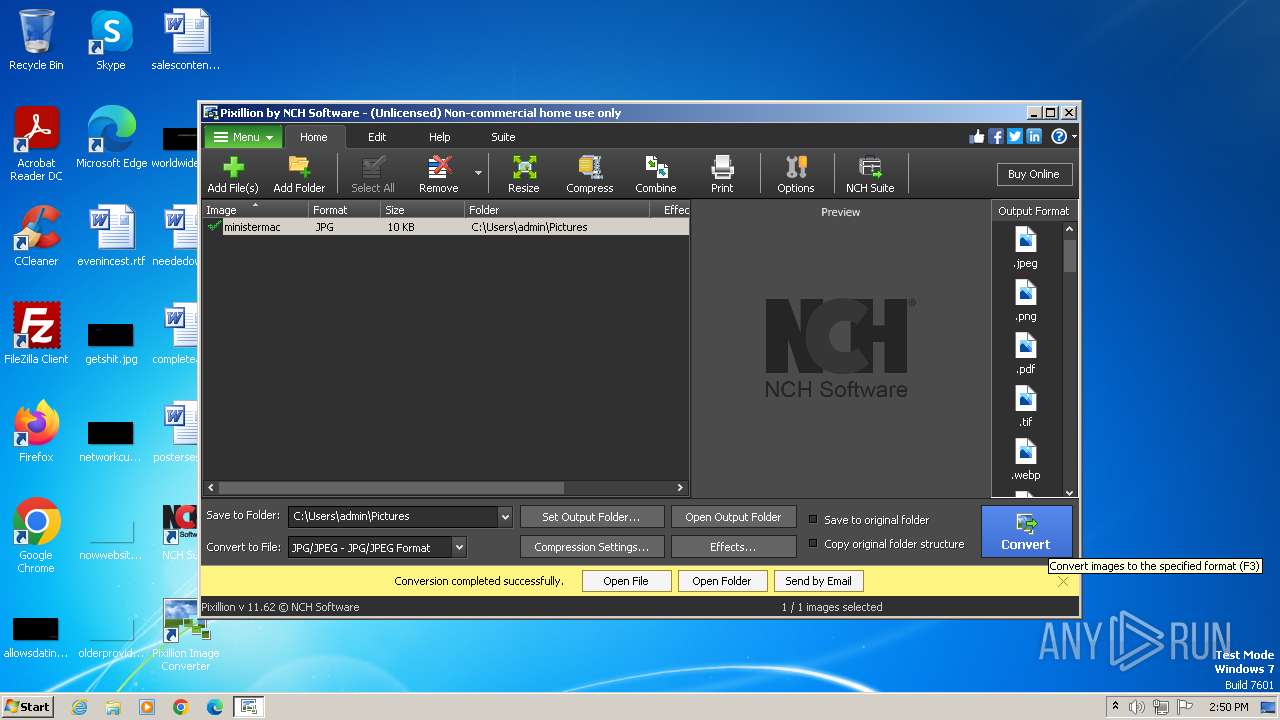
Task: Click the Print toolbar icon
Action: (722, 174)
